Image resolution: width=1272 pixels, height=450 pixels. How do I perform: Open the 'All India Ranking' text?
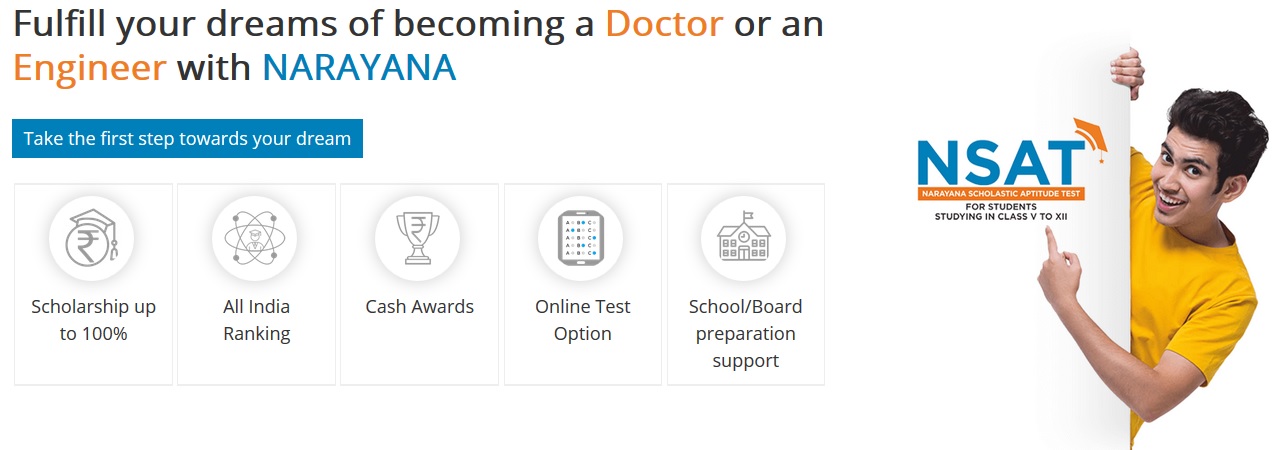256,320
